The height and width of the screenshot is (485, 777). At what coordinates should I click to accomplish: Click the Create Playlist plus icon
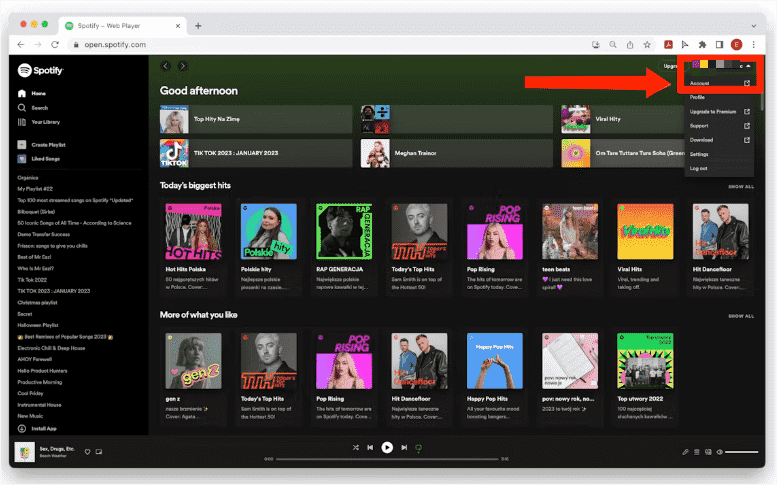[x=22, y=145]
